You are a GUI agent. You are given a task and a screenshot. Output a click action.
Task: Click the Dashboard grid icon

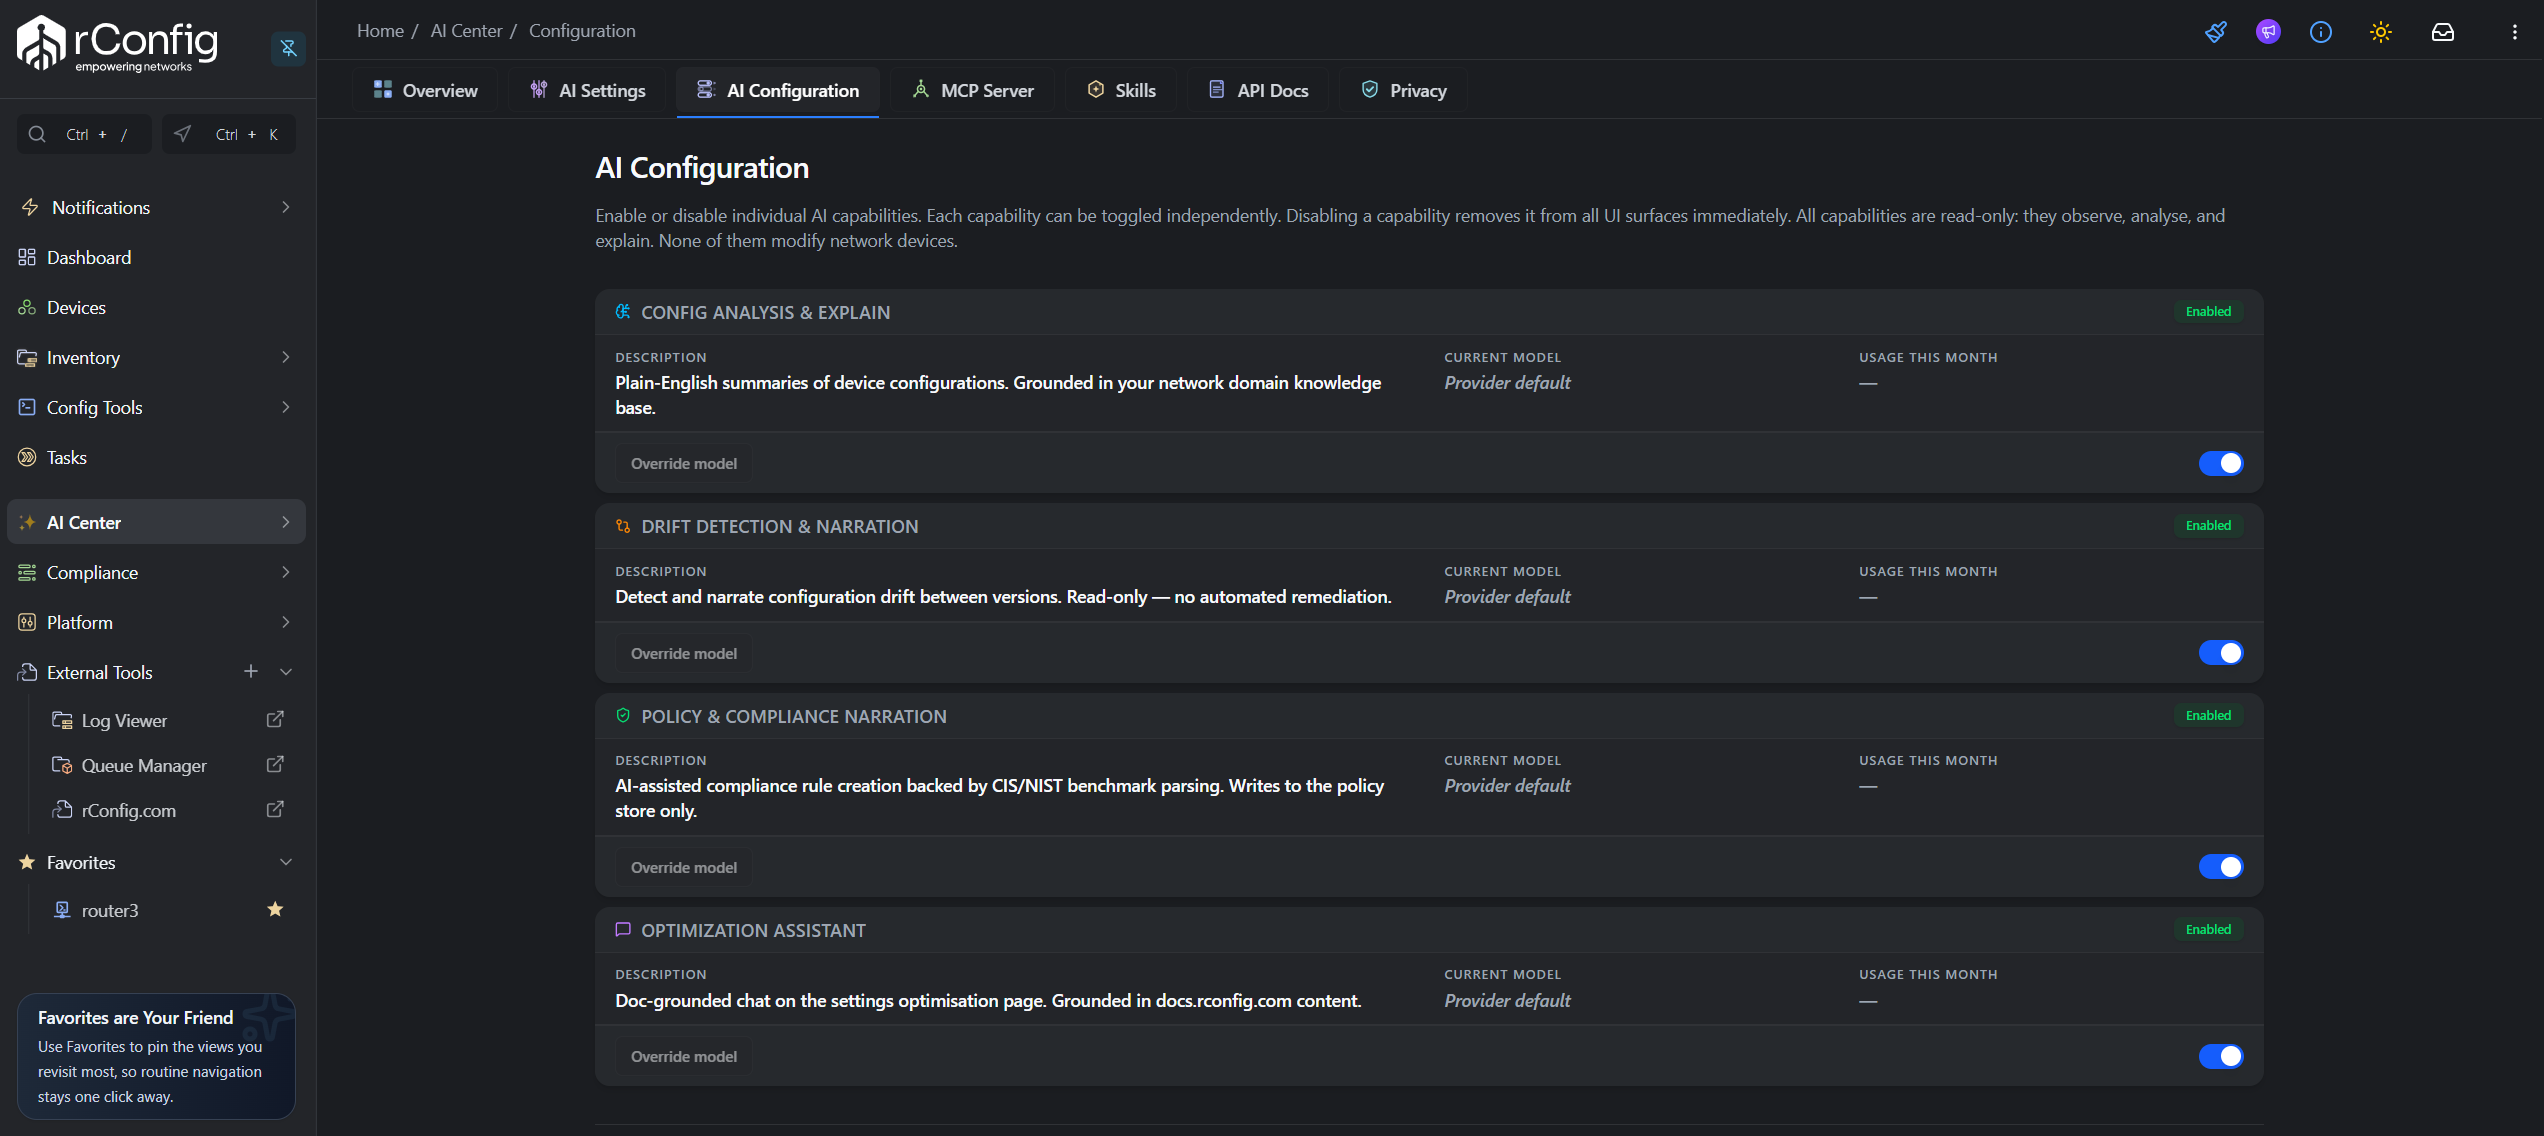(27, 257)
